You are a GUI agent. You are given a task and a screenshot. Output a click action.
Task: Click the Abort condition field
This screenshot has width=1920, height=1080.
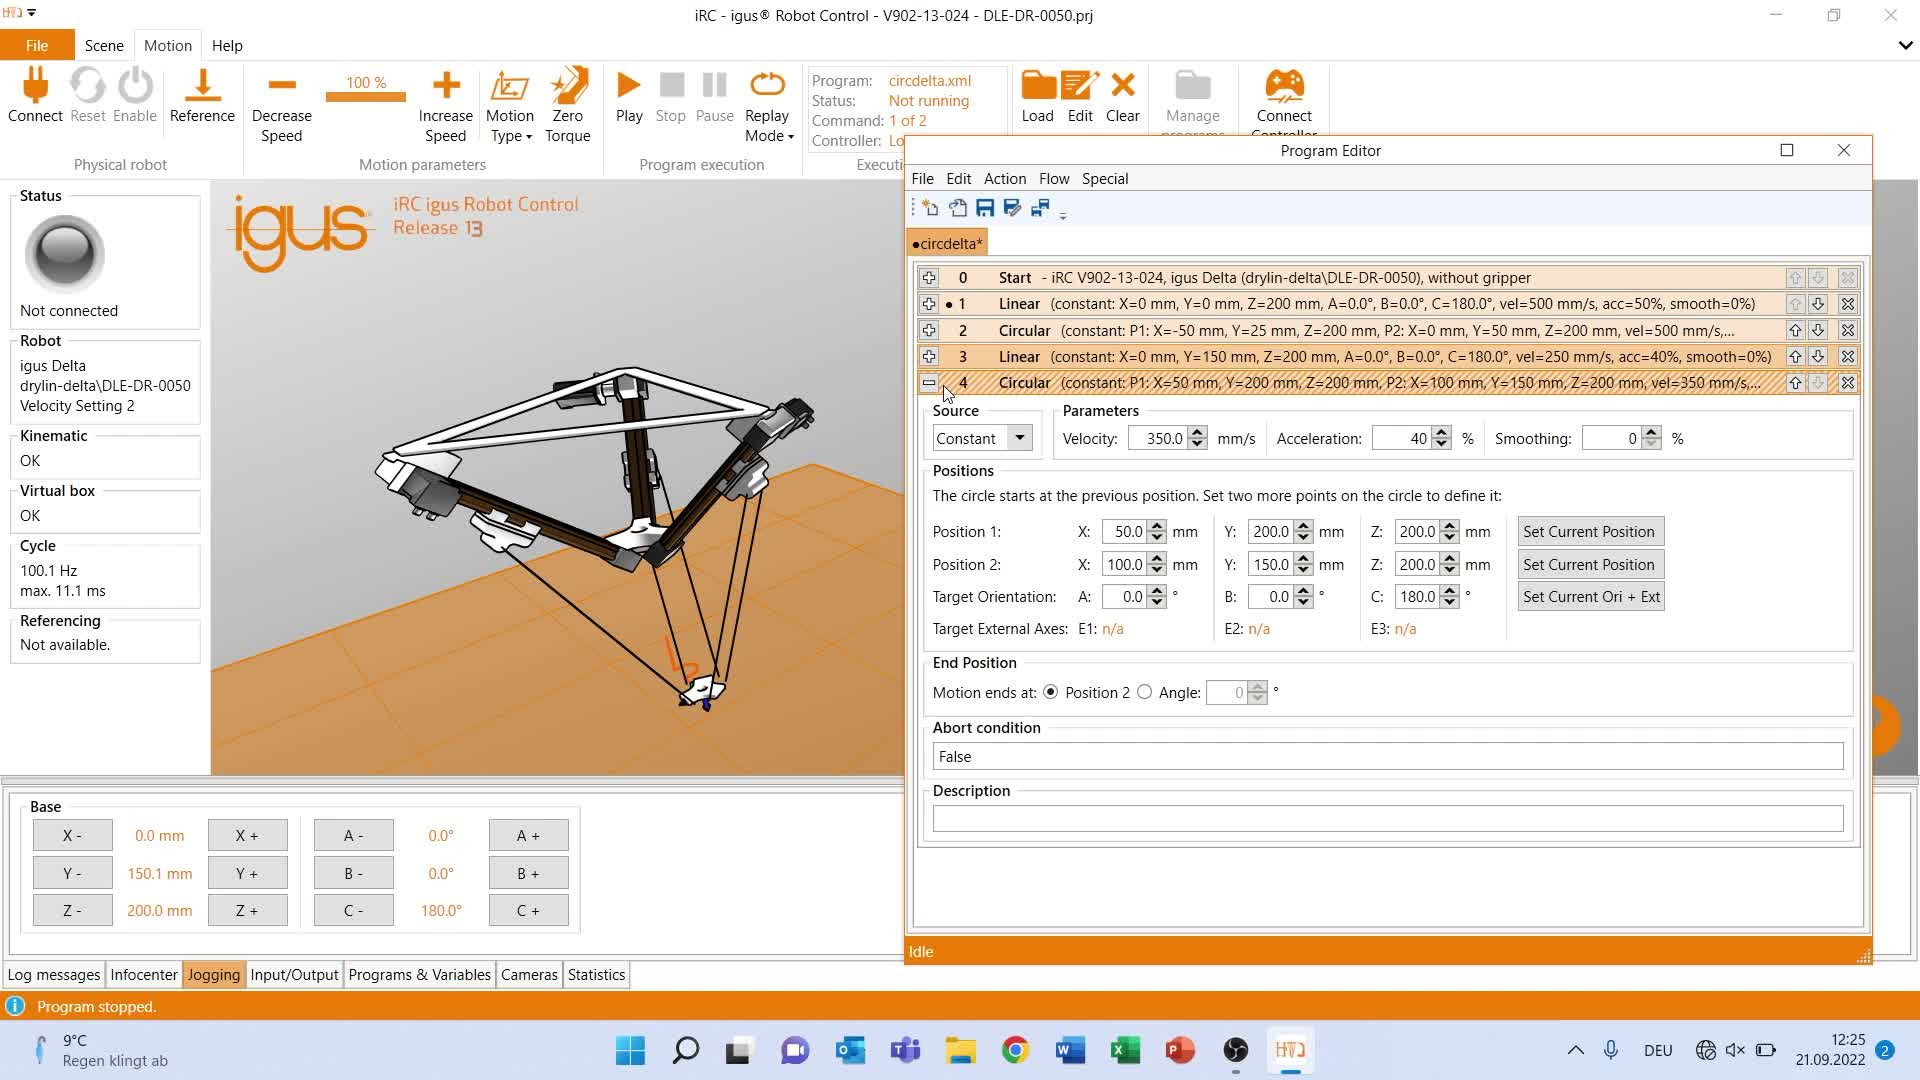point(1388,757)
